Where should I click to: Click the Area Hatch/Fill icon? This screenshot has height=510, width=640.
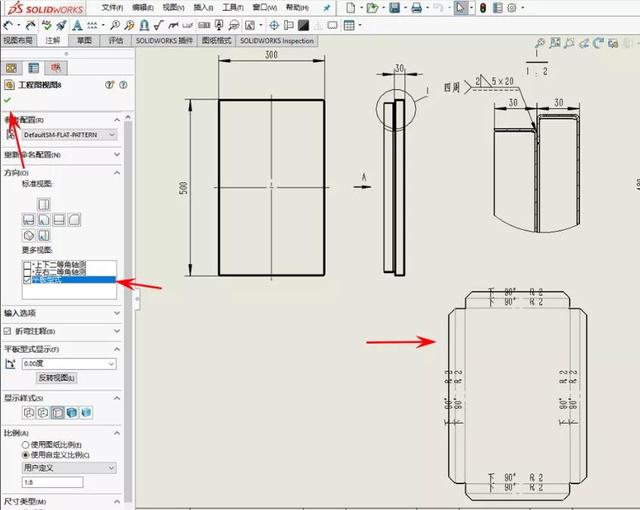(x=303, y=25)
